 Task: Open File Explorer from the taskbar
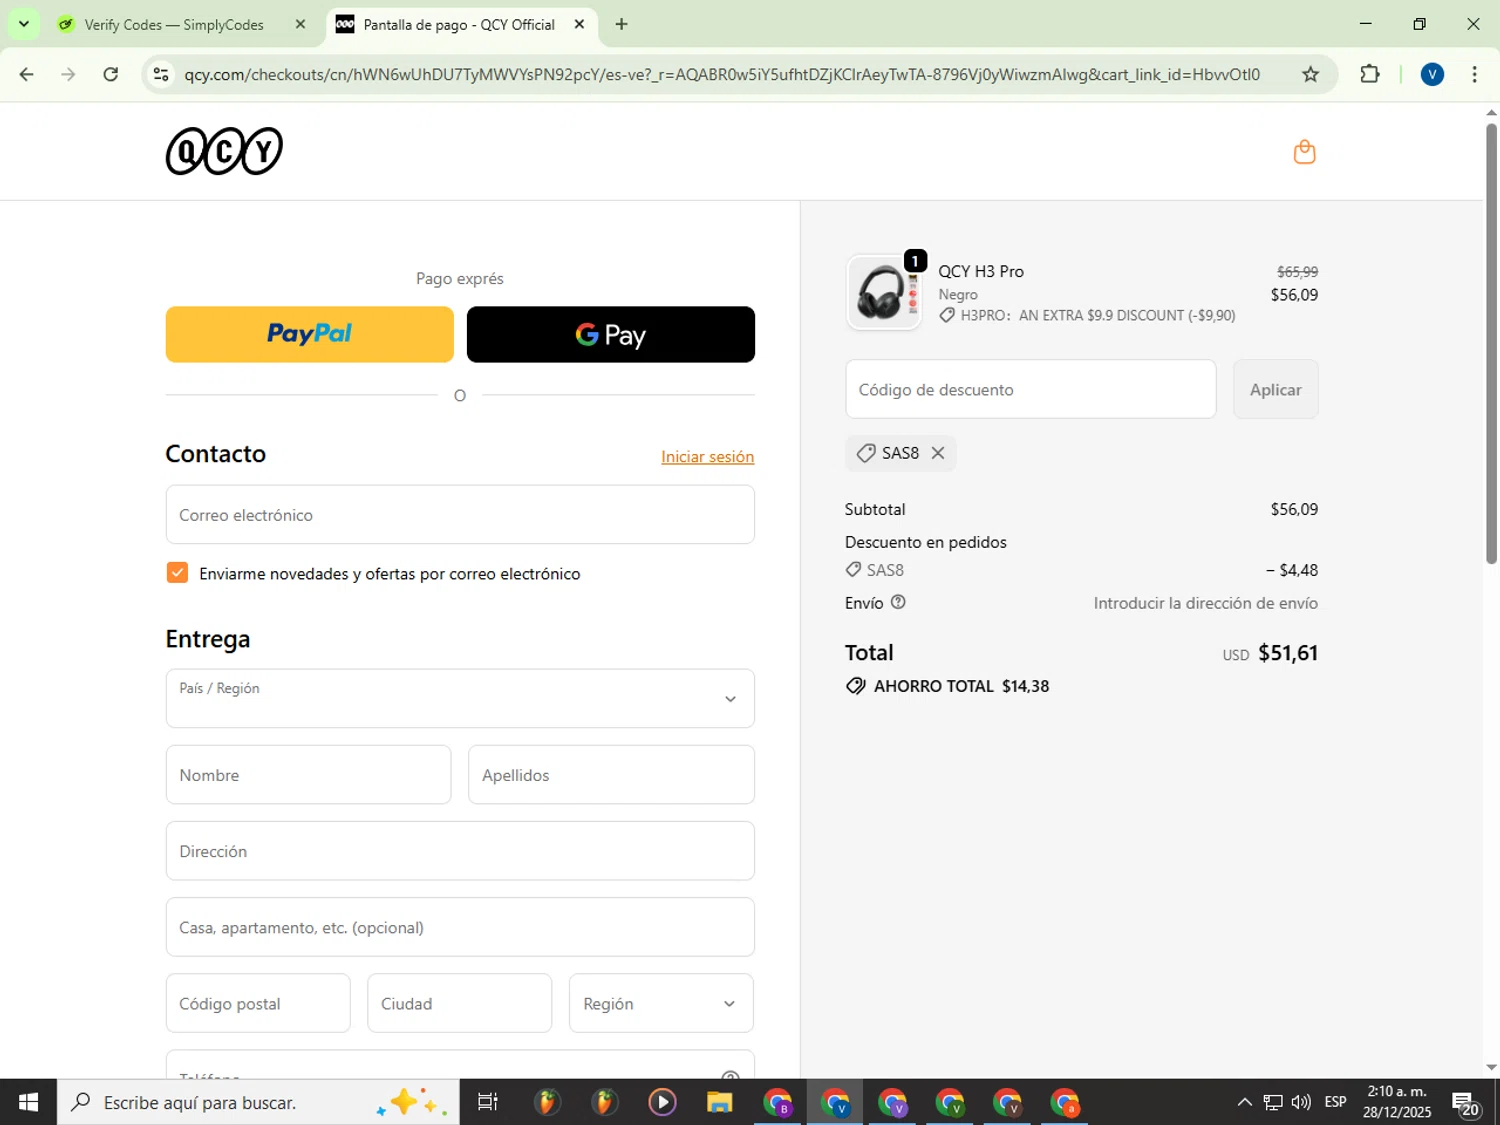(719, 1102)
